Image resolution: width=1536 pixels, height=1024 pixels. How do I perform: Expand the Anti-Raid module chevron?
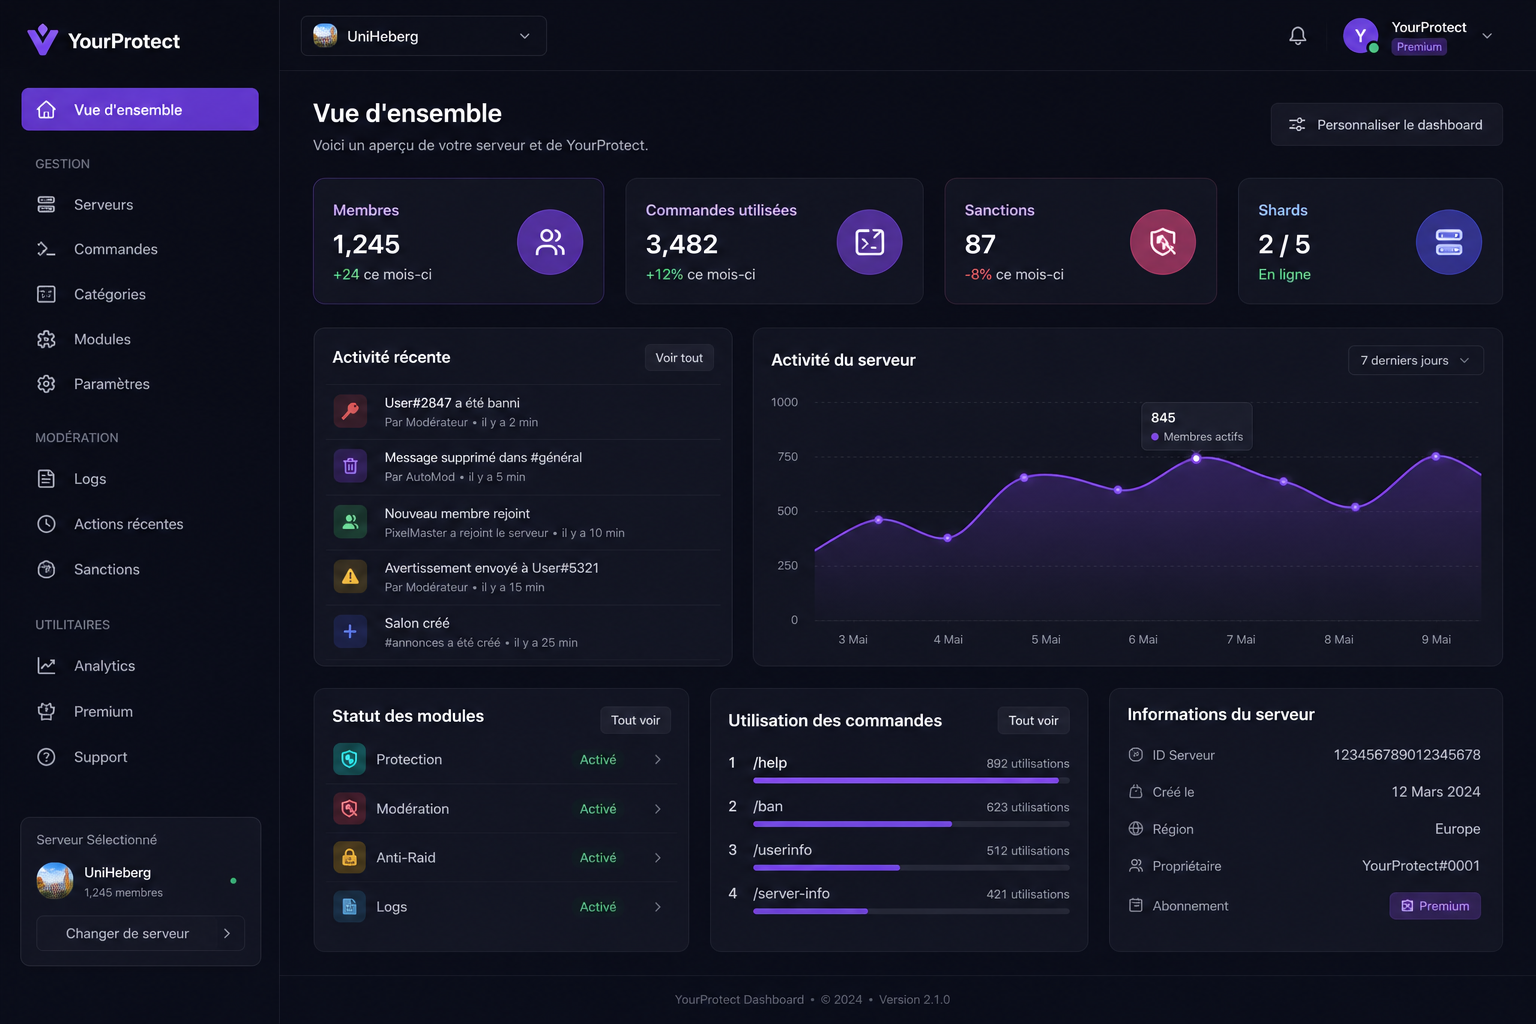pos(658,858)
